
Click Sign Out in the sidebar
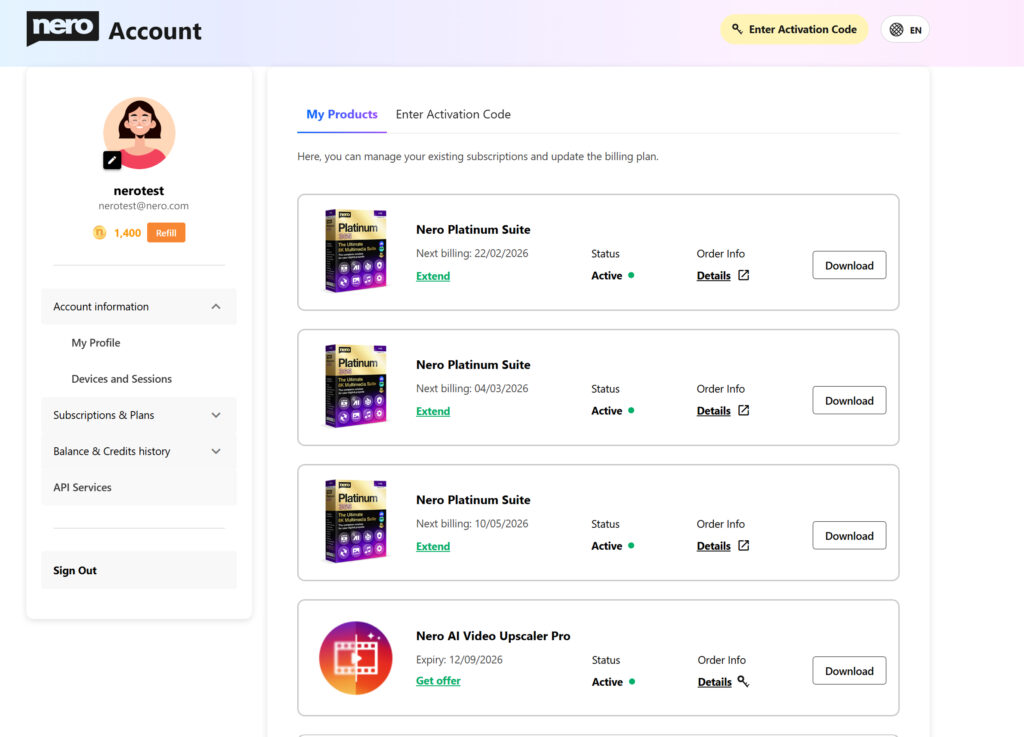coord(74,570)
